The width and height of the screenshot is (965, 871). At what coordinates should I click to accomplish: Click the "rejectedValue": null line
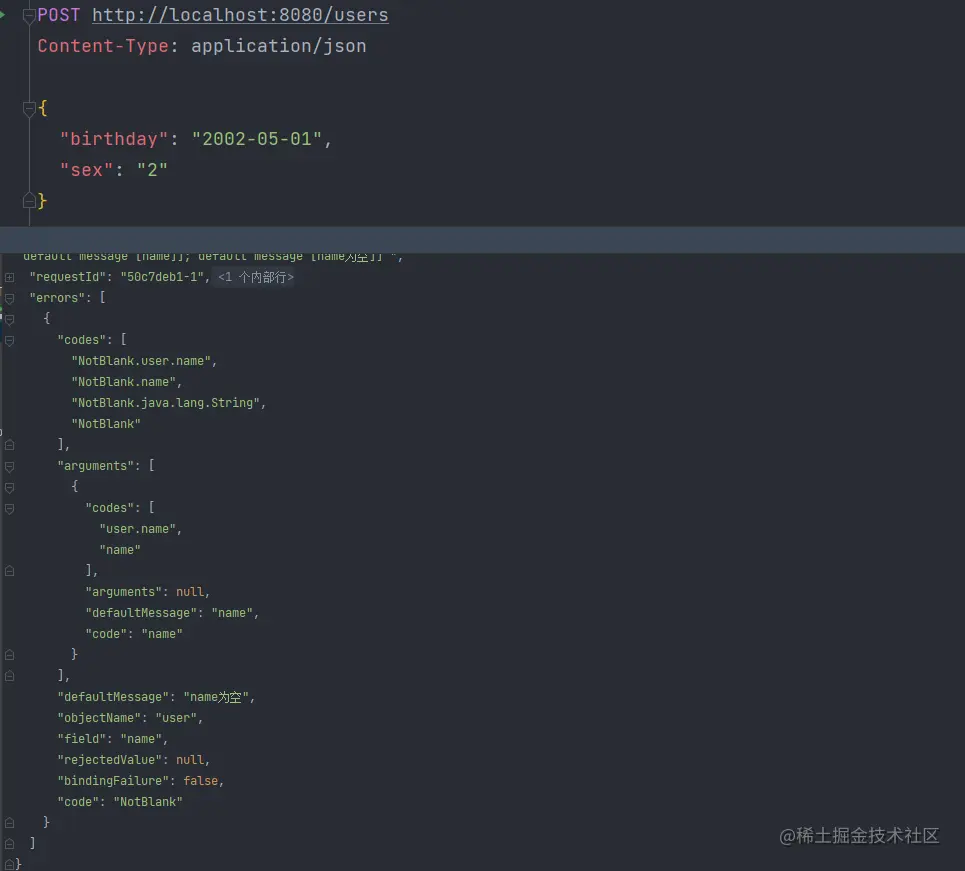click(134, 760)
